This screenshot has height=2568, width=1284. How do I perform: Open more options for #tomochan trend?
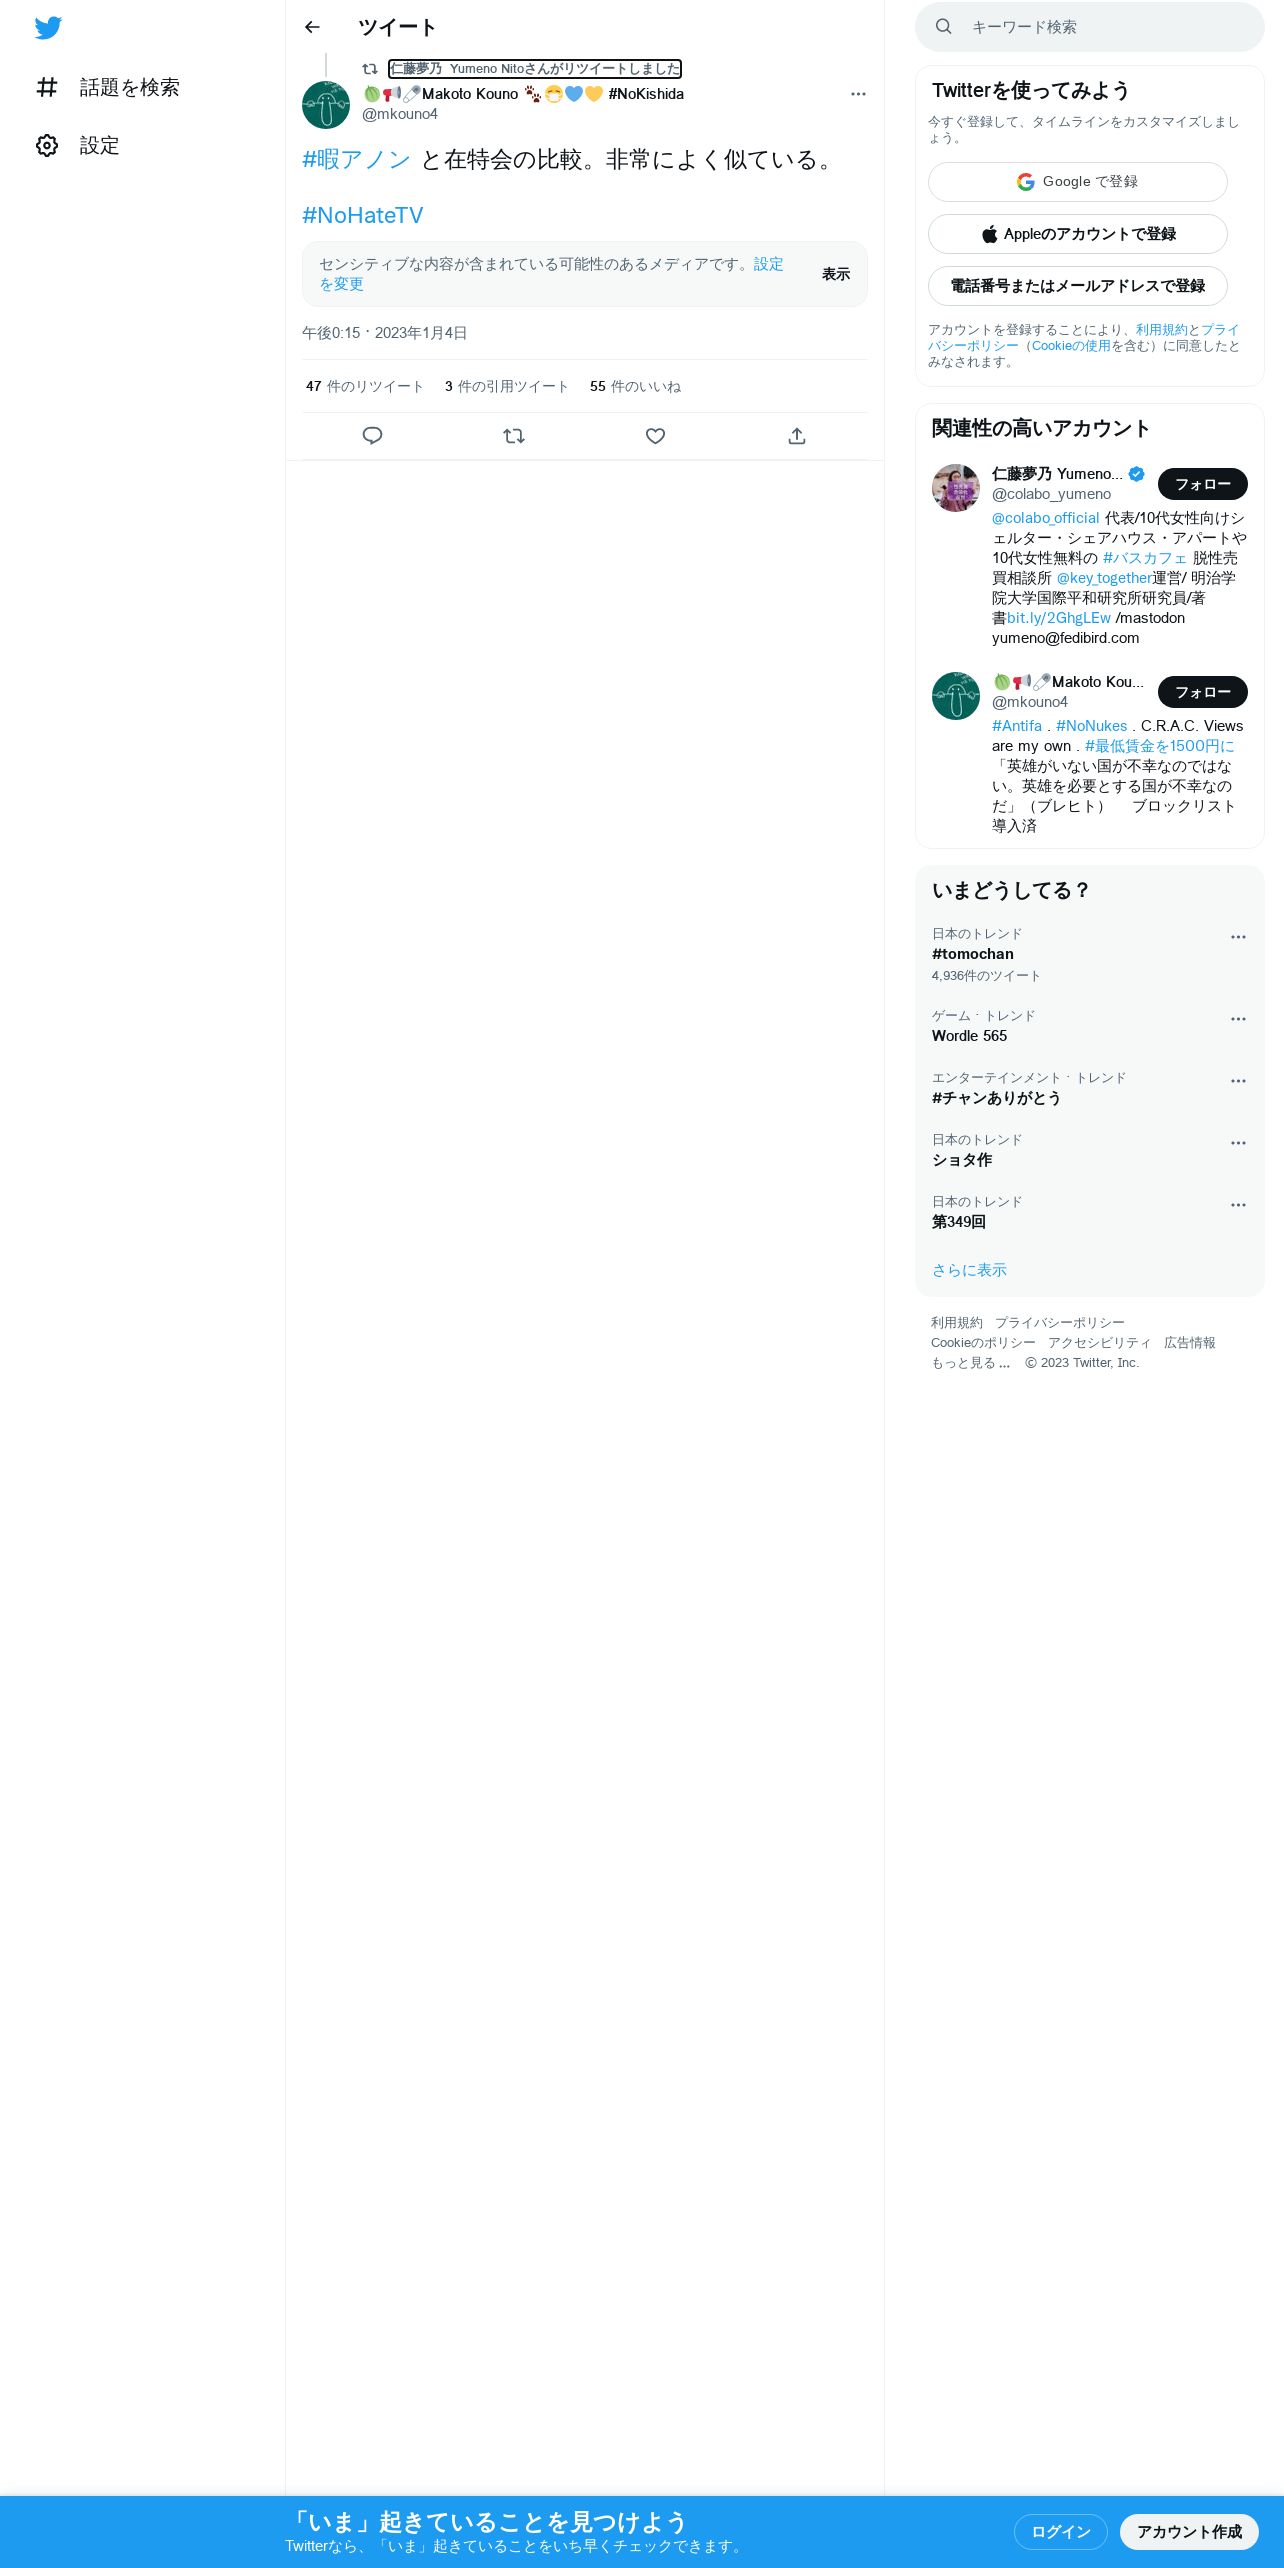(1238, 937)
